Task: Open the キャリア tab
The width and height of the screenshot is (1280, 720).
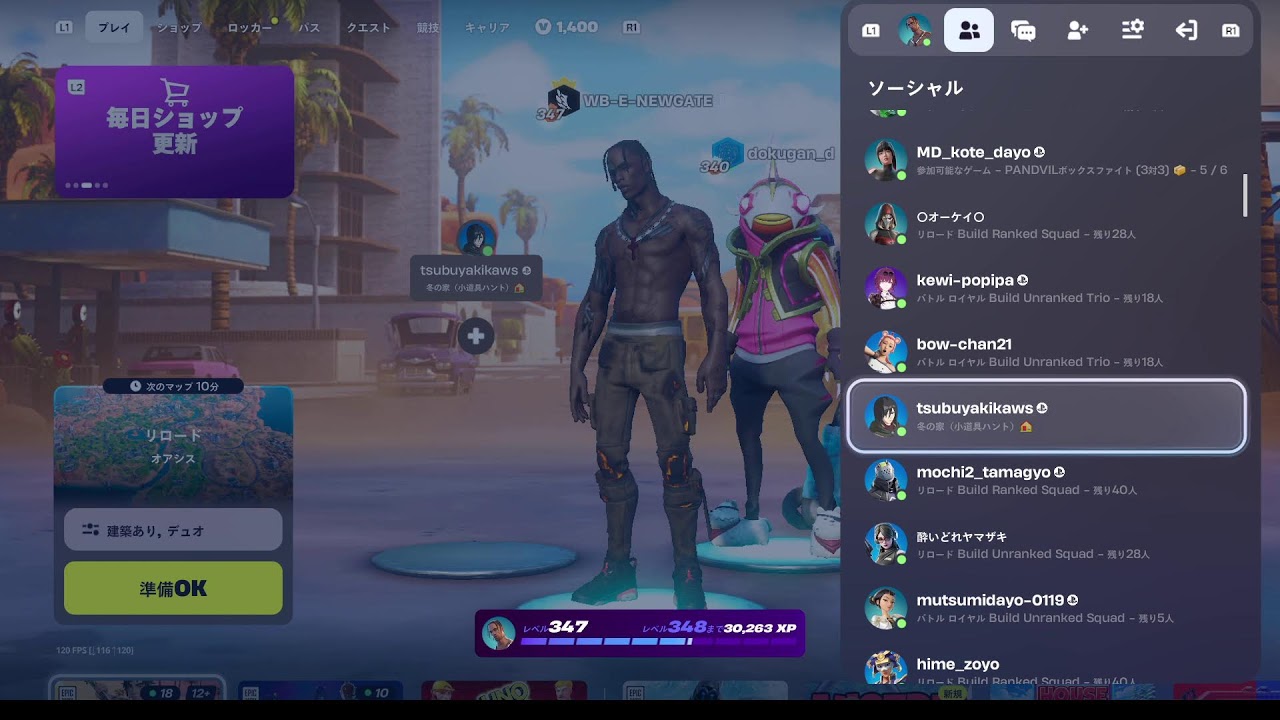Action: point(487,28)
